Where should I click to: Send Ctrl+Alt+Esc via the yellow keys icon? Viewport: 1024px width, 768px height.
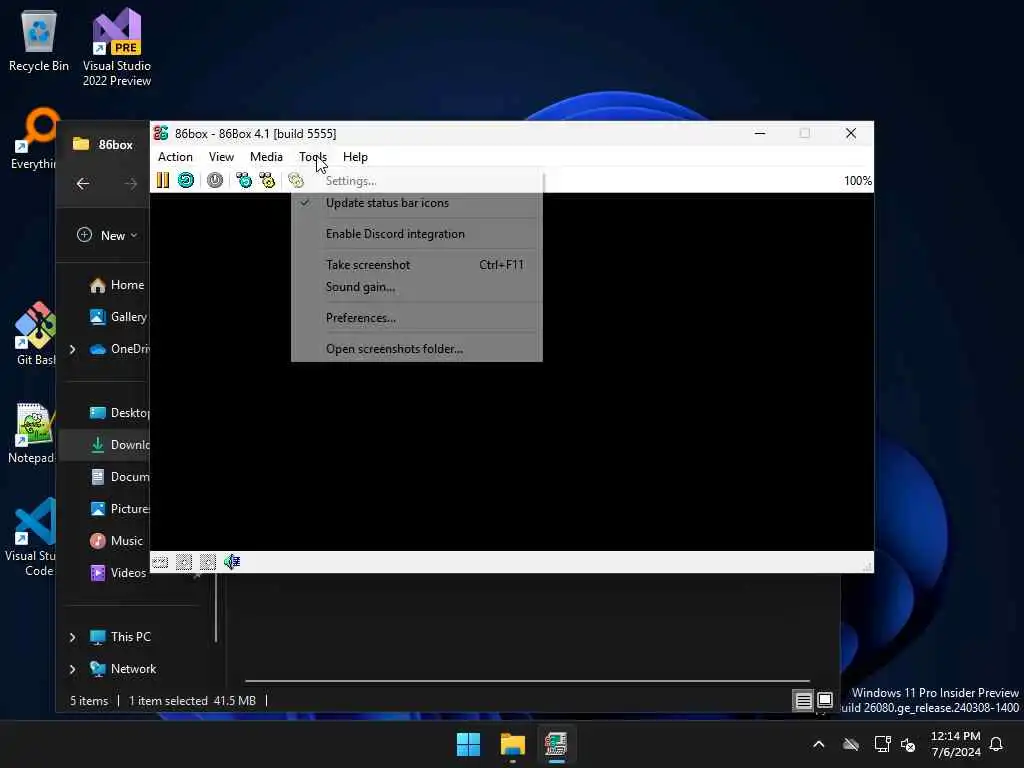click(x=267, y=180)
